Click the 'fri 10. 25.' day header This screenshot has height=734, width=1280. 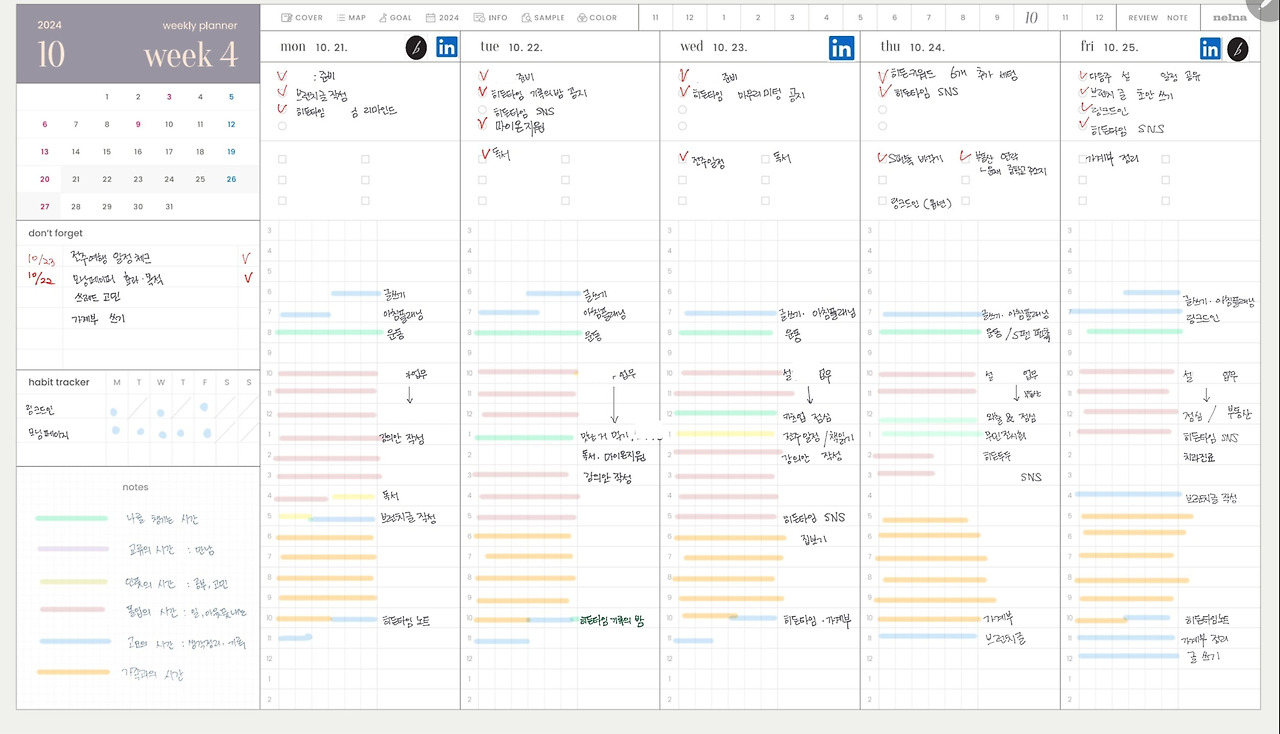(x=1110, y=47)
